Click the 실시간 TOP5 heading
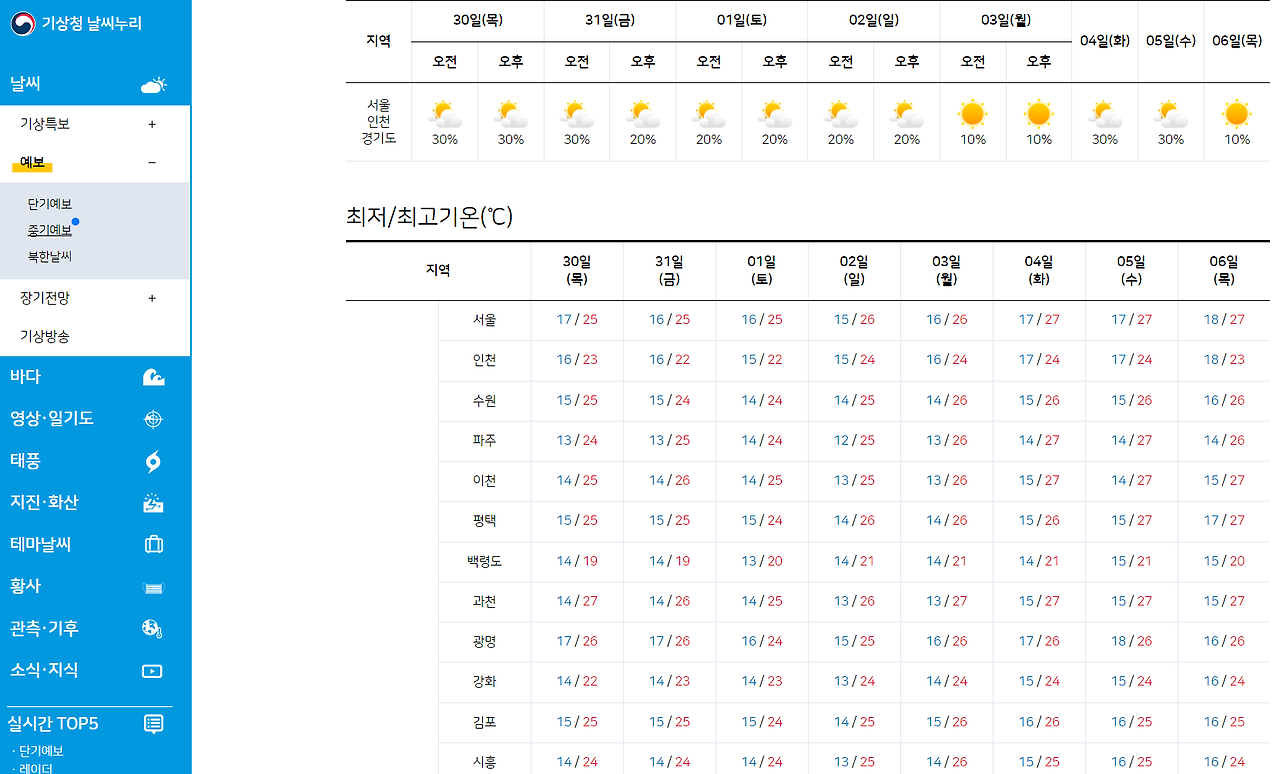 click(53, 724)
